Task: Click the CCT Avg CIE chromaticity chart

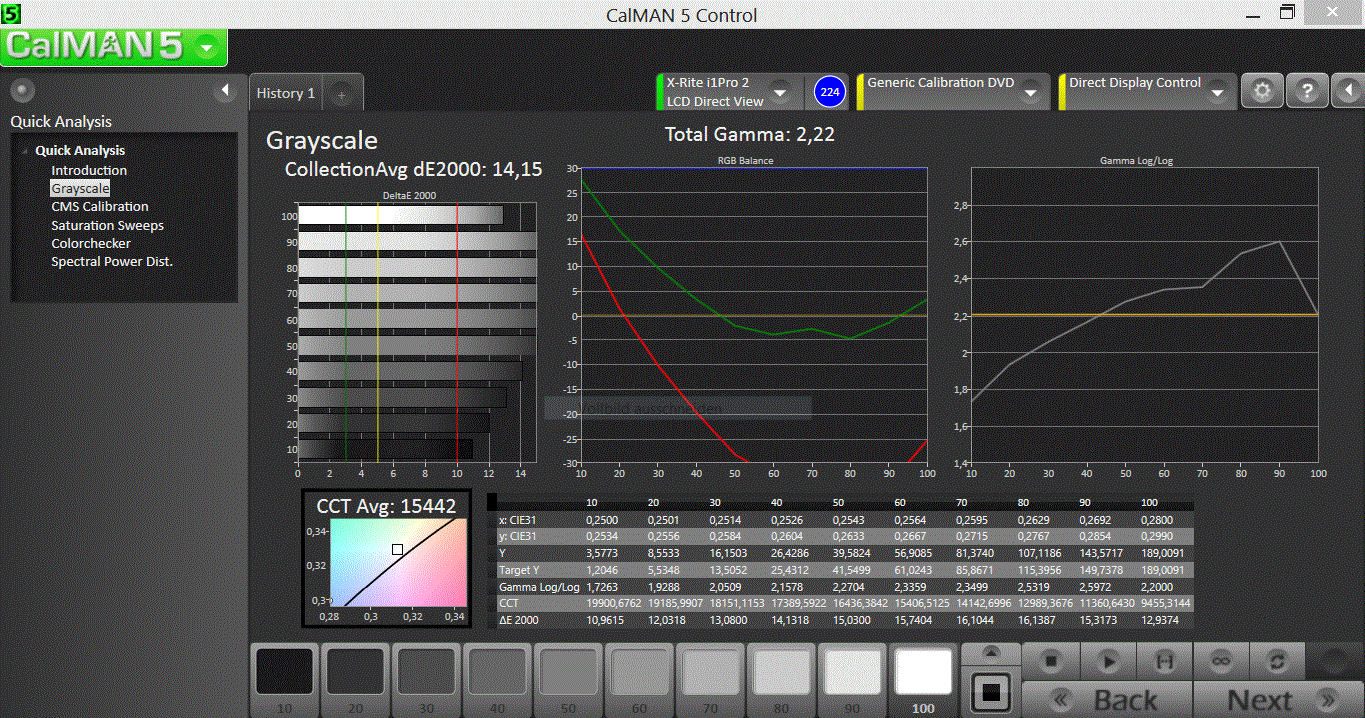Action: tap(398, 562)
